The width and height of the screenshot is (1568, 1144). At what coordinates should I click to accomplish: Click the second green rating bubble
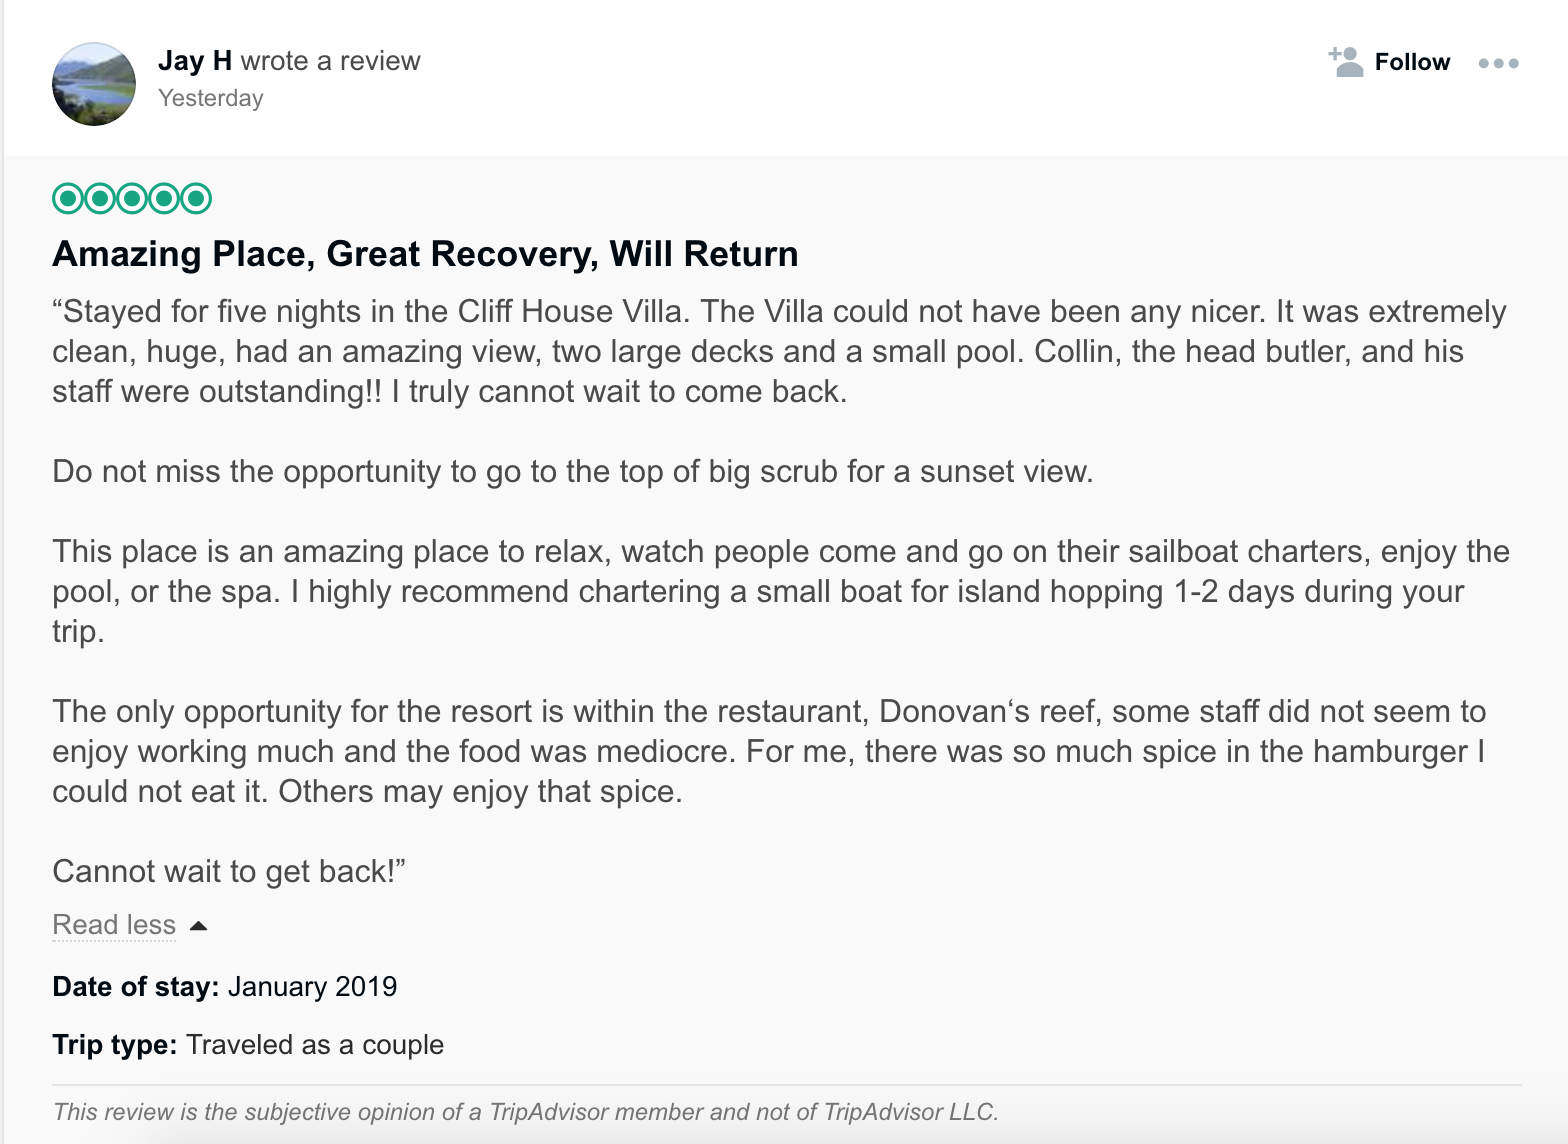coord(100,198)
